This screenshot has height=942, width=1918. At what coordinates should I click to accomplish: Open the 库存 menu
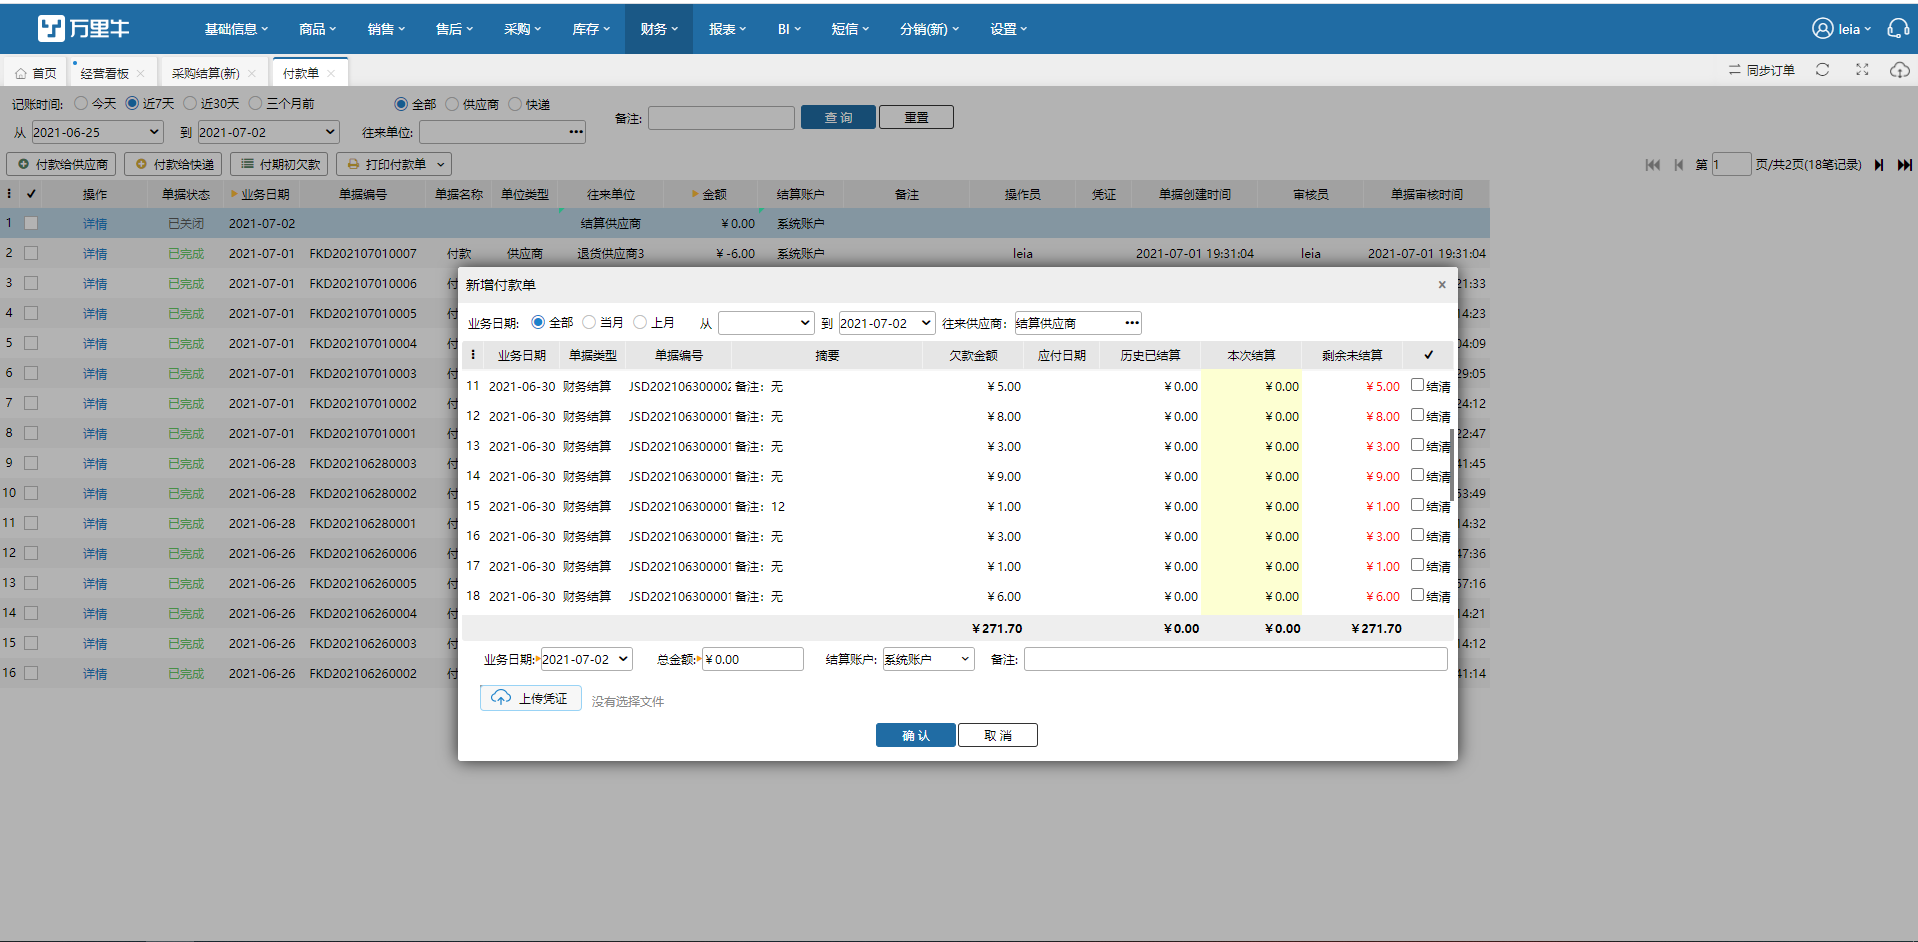[x=590, y=29]
